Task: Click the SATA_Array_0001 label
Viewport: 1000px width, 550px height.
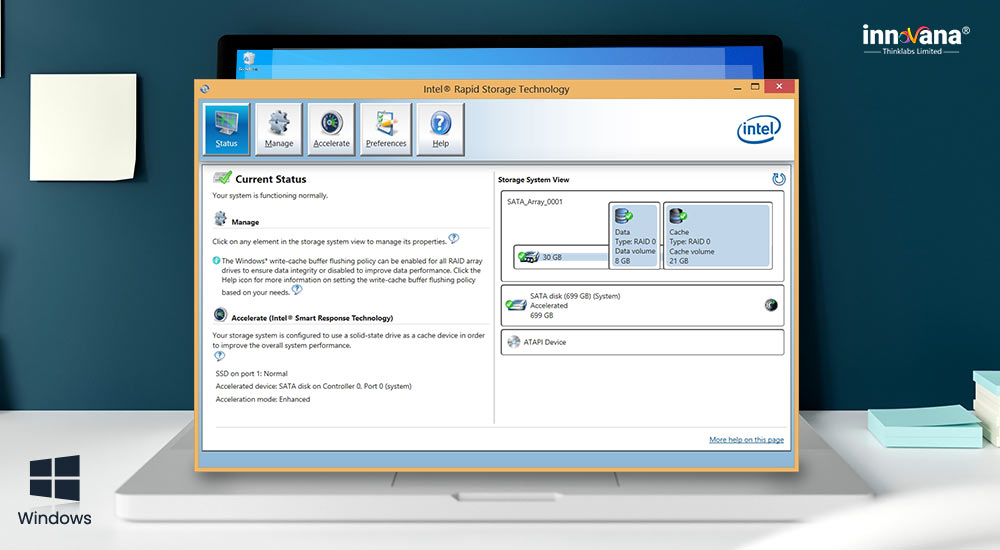Action: (x=534, y=202)
